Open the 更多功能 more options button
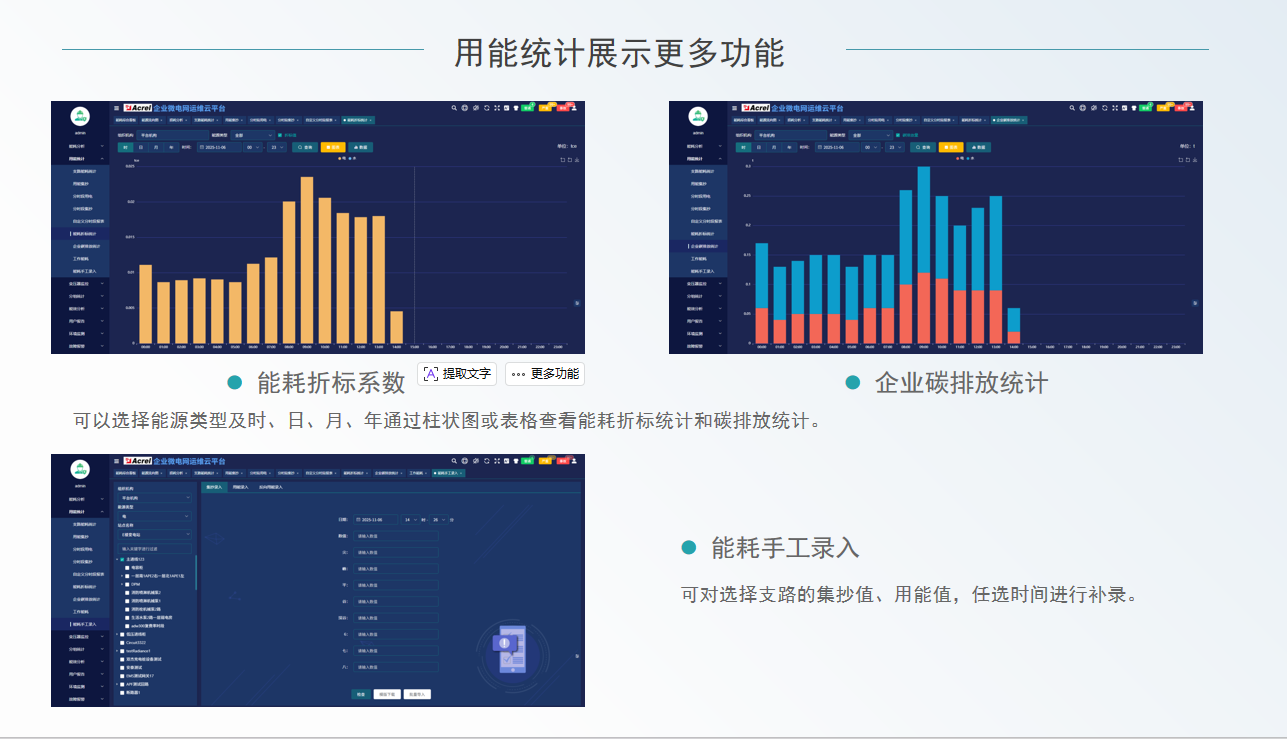Screen dimensions: 1287x739 pos(544,374)
